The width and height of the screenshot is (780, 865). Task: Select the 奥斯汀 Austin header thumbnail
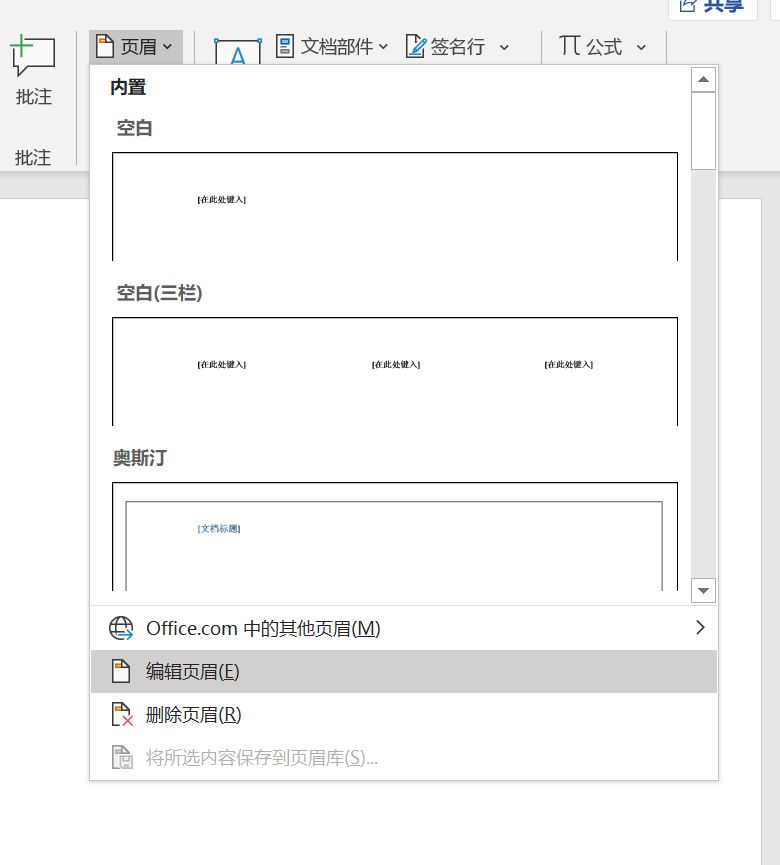pyautogui.click(x=395, y=536)
